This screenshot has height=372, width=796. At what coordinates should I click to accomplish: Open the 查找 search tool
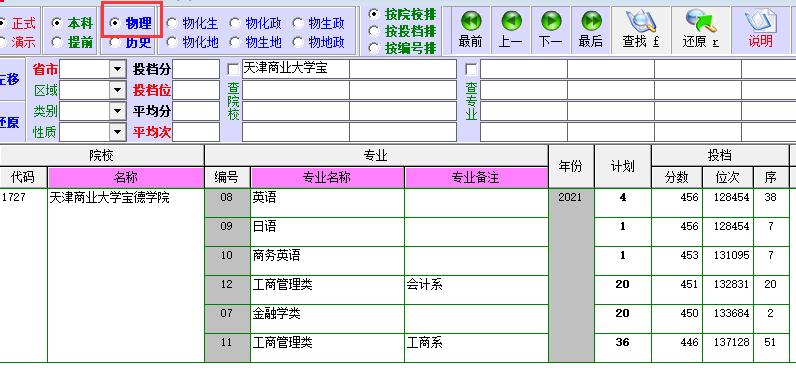641,30
